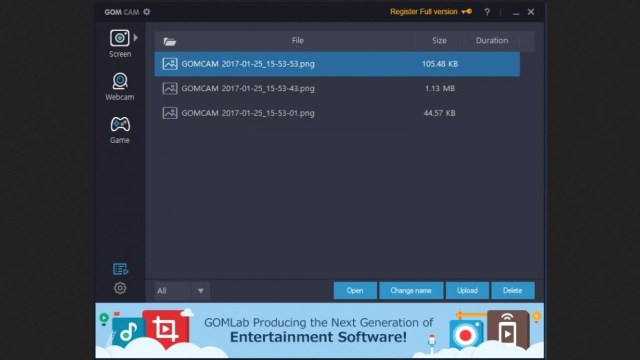Open the All file filter dropdown
This screenshot has height=360, width=640.
pos(182,291)
